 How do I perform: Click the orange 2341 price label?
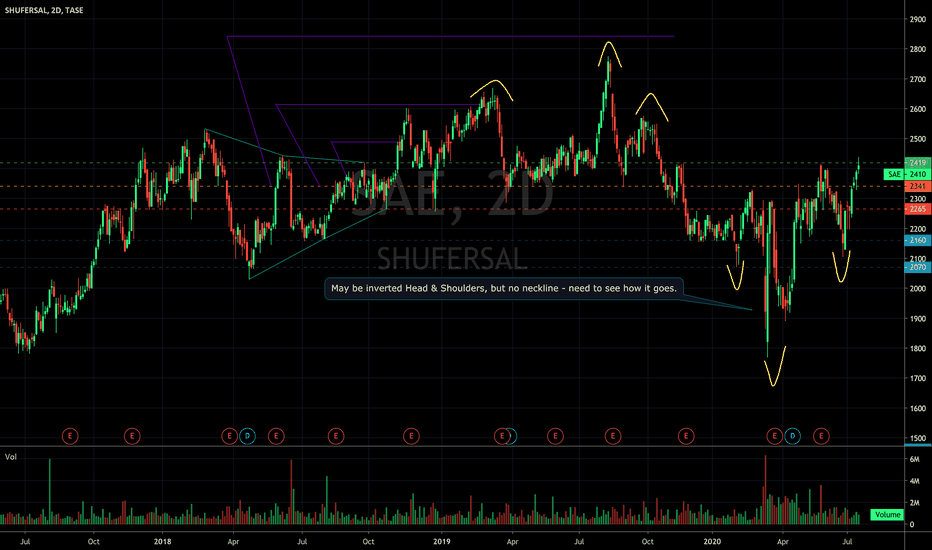pos(918,186)
